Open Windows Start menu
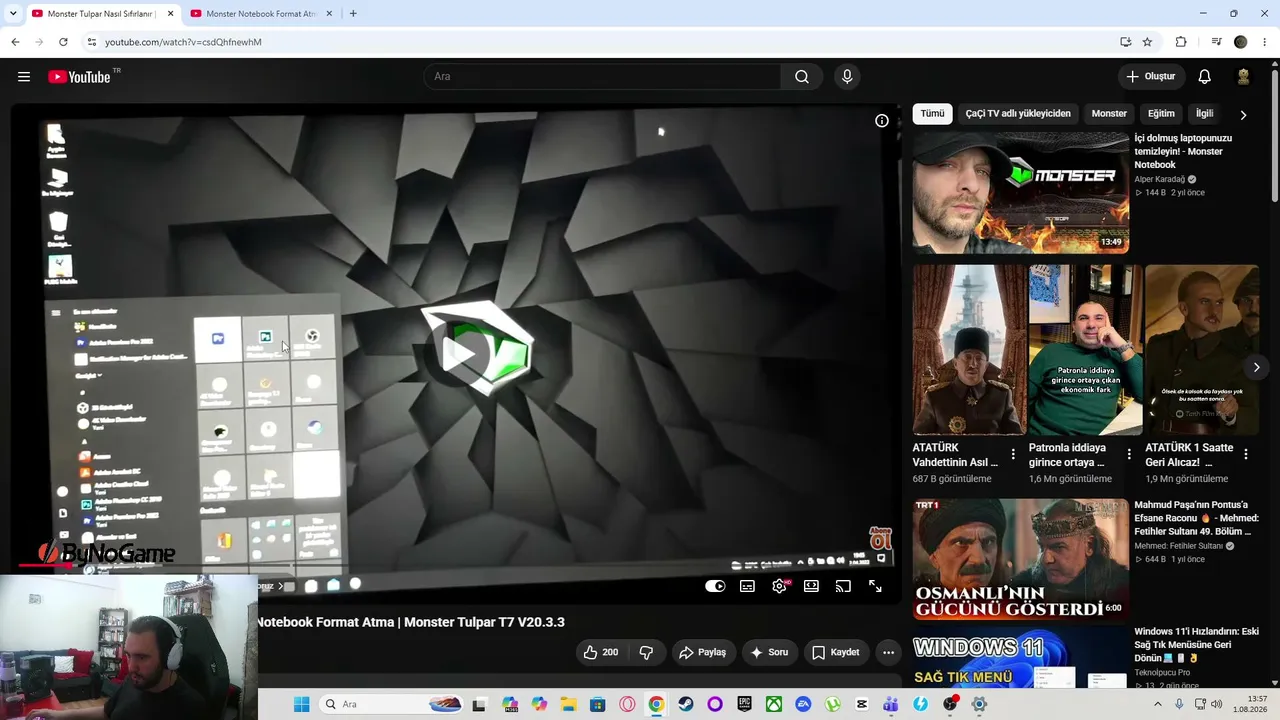The height and width of the screenshot is (720, 1280). [x=301, y=704]
